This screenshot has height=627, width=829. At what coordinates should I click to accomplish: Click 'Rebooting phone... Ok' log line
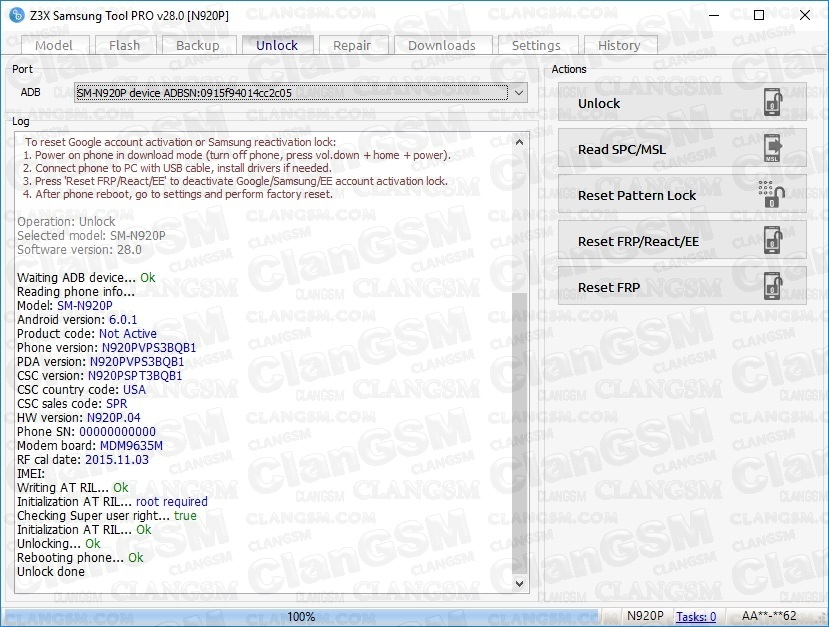(x=80, y=558)
